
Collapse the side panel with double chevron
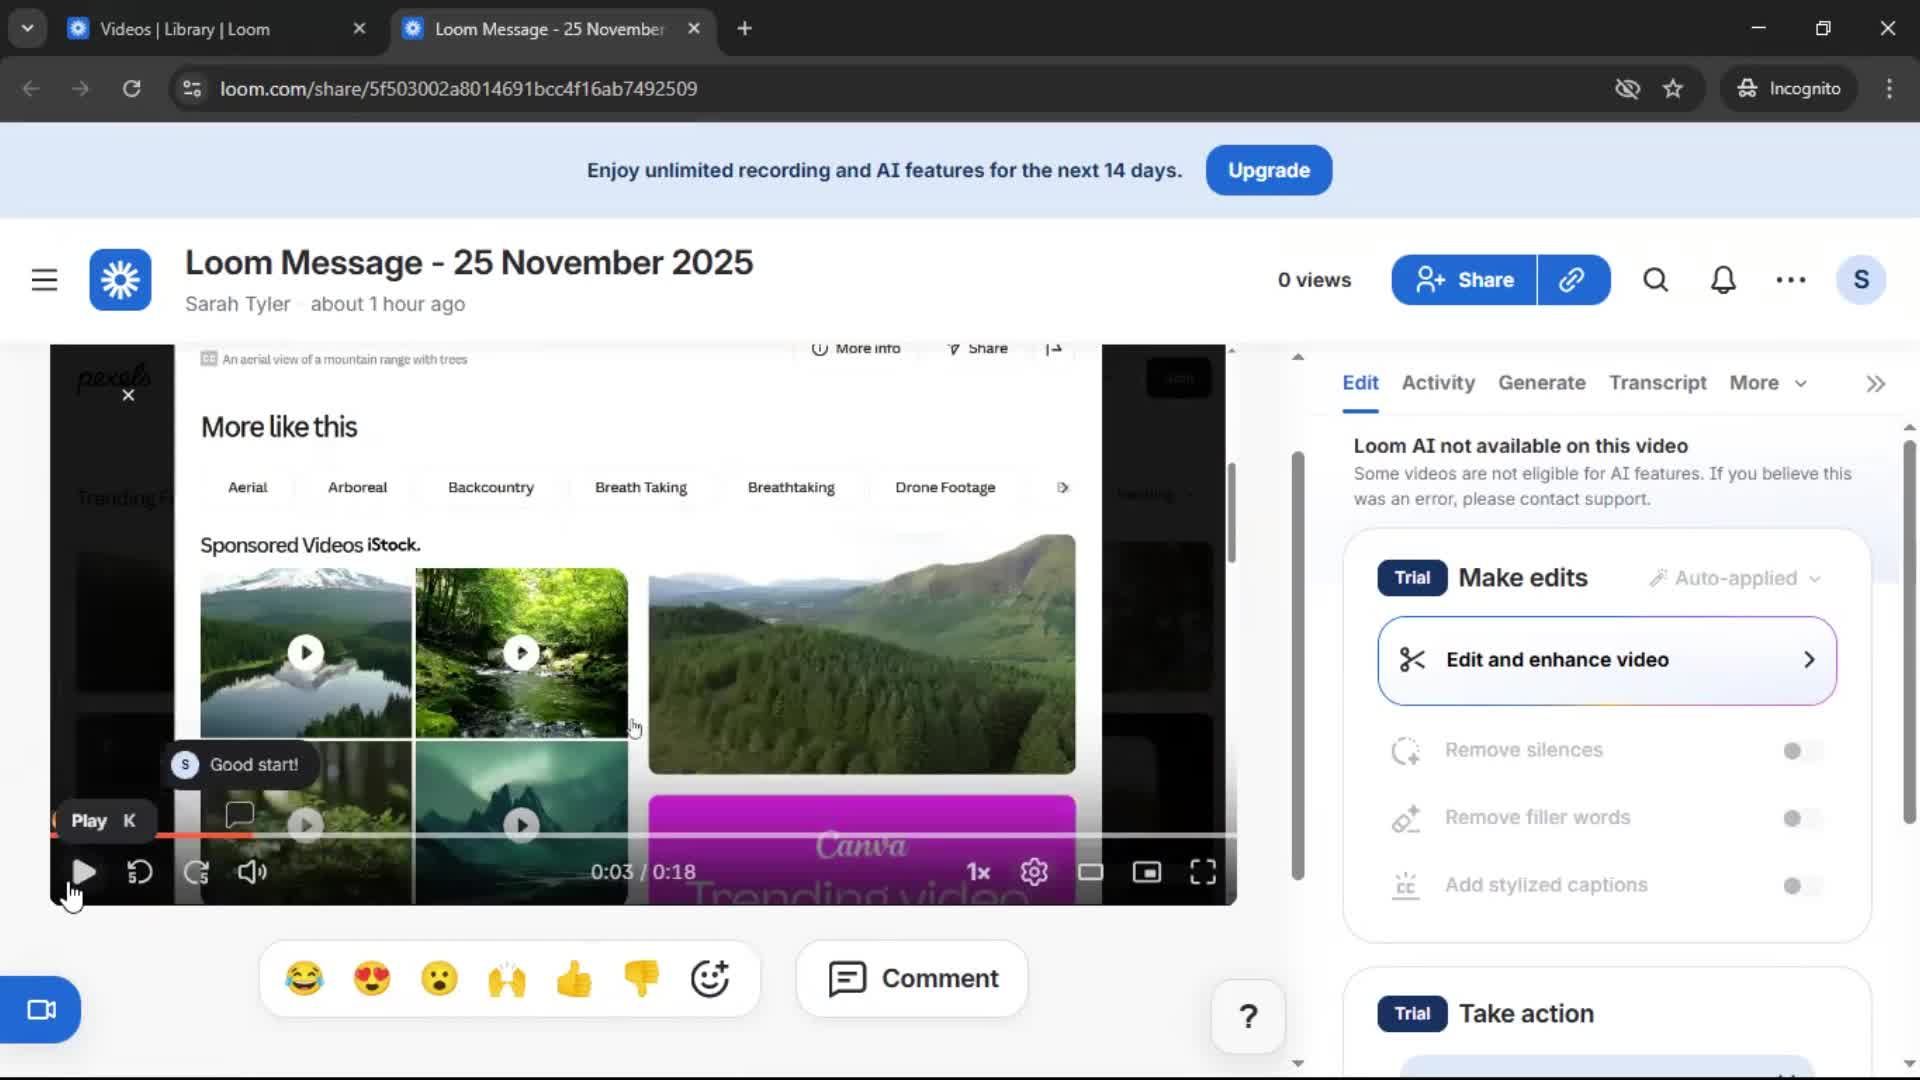tap(1874, 383)
